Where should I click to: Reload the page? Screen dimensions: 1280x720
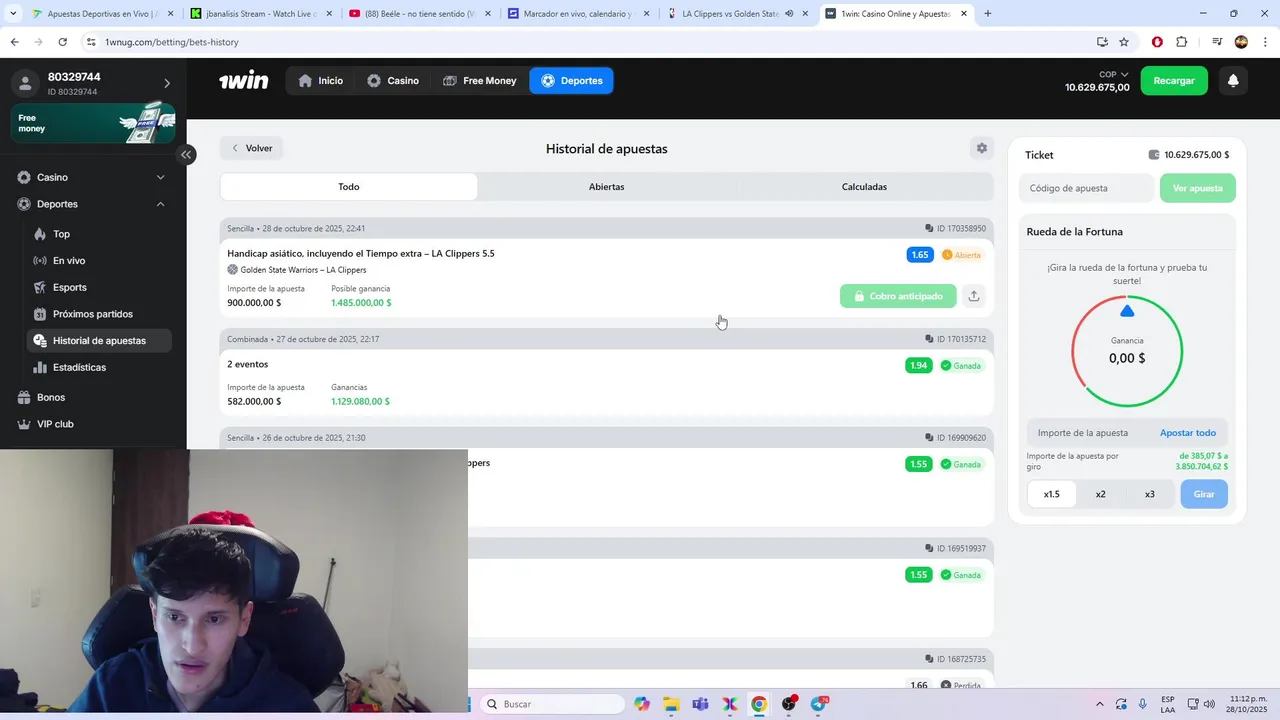point(62,42)
